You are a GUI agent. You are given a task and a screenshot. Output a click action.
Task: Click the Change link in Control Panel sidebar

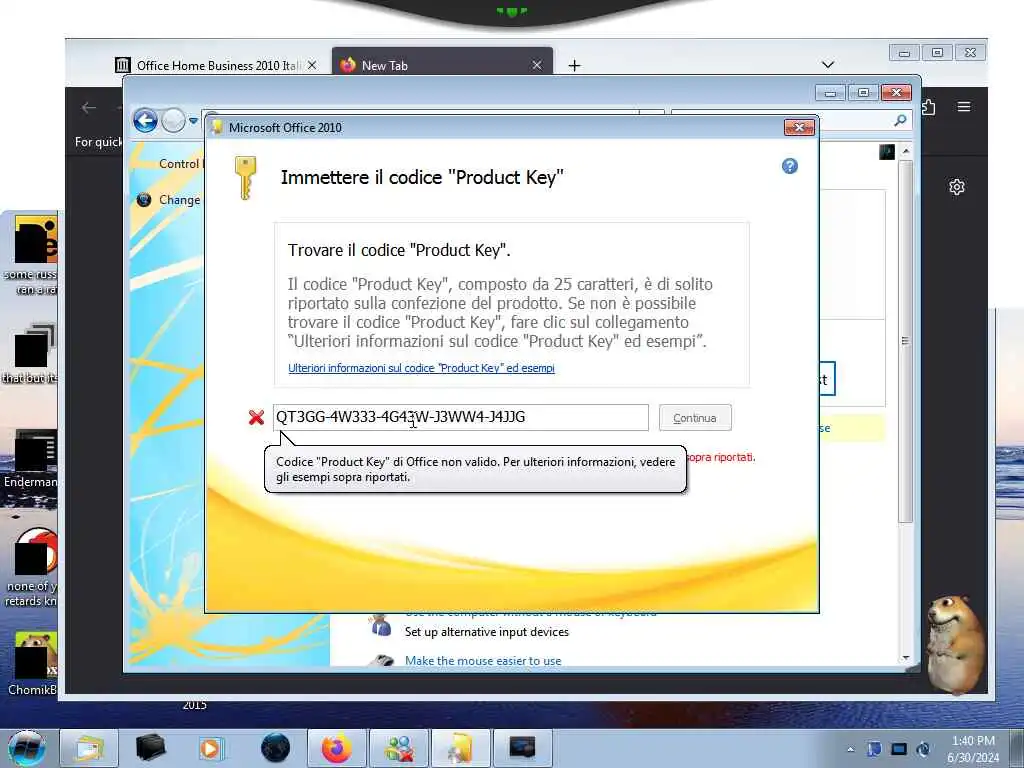click(180, 200)
